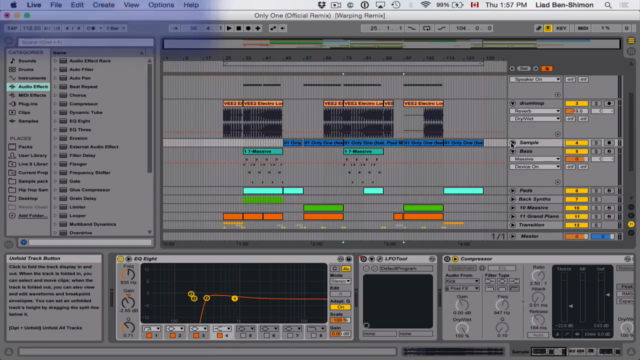Click the Compressor Sidechain button
This screenshot has height=360, width=640.
pos(462,268)
